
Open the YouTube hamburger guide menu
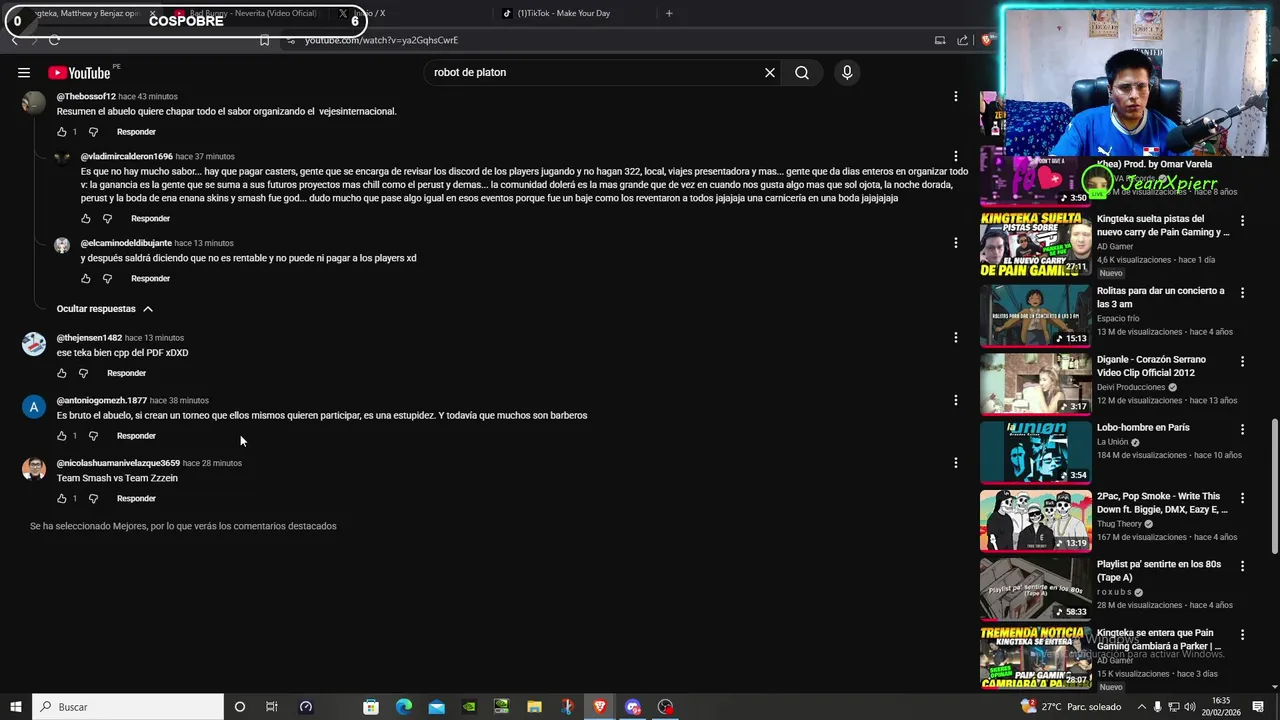tap(23, 72)
